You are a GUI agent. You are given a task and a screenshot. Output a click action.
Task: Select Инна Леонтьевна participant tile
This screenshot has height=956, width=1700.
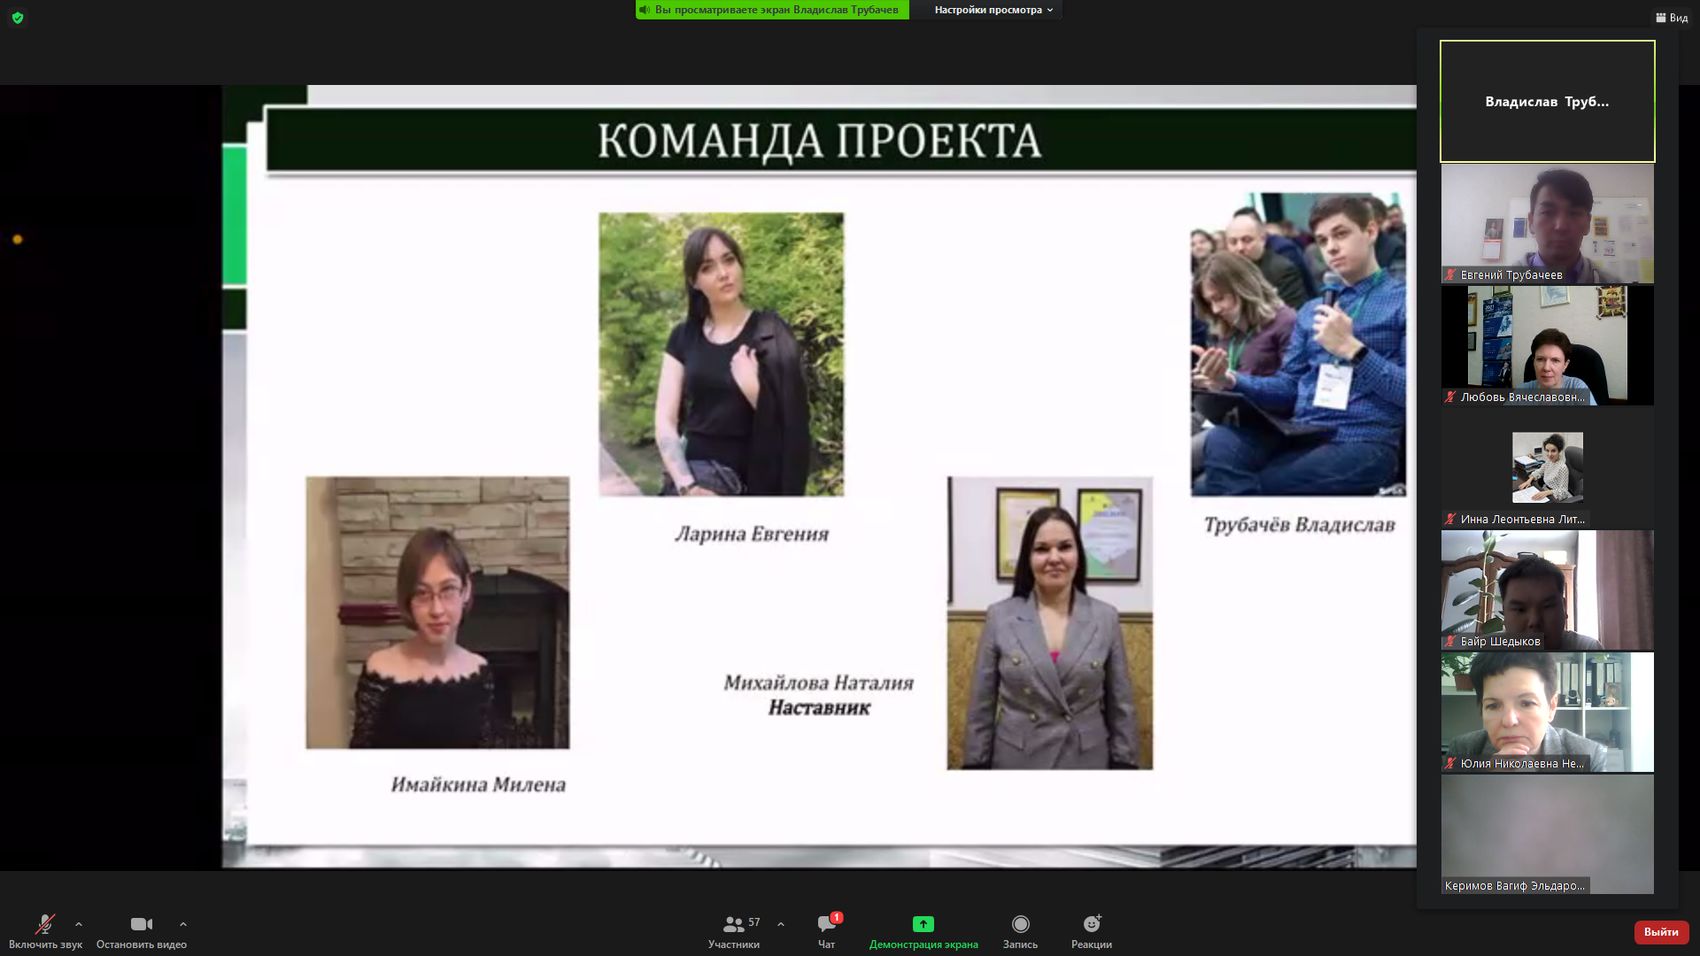tap(1547, 468)
